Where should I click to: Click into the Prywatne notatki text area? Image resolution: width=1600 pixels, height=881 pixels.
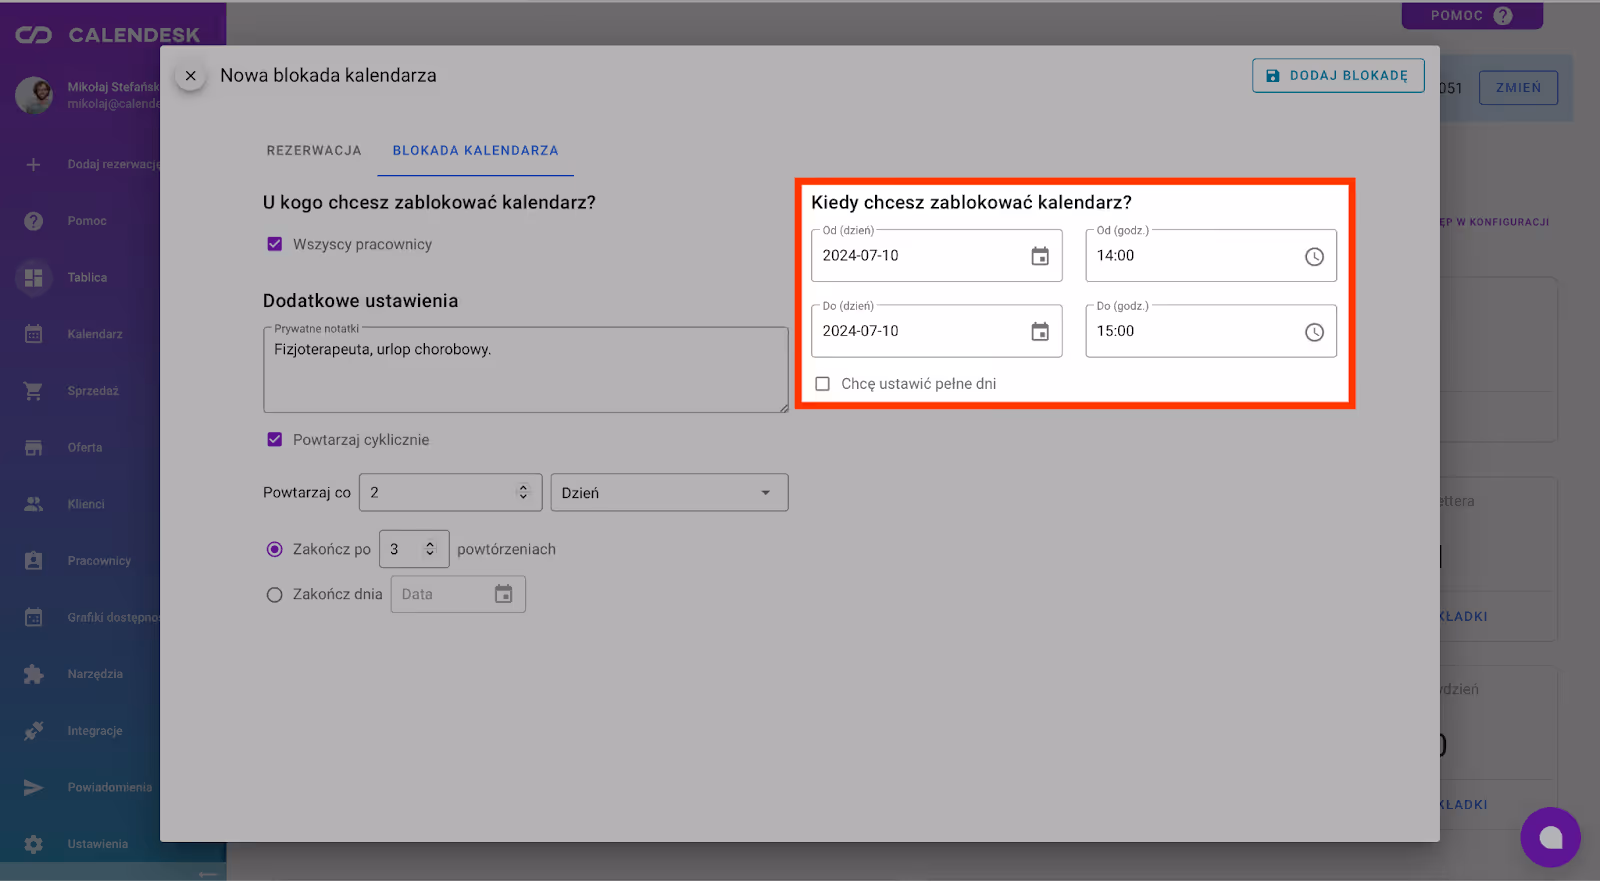525,375
